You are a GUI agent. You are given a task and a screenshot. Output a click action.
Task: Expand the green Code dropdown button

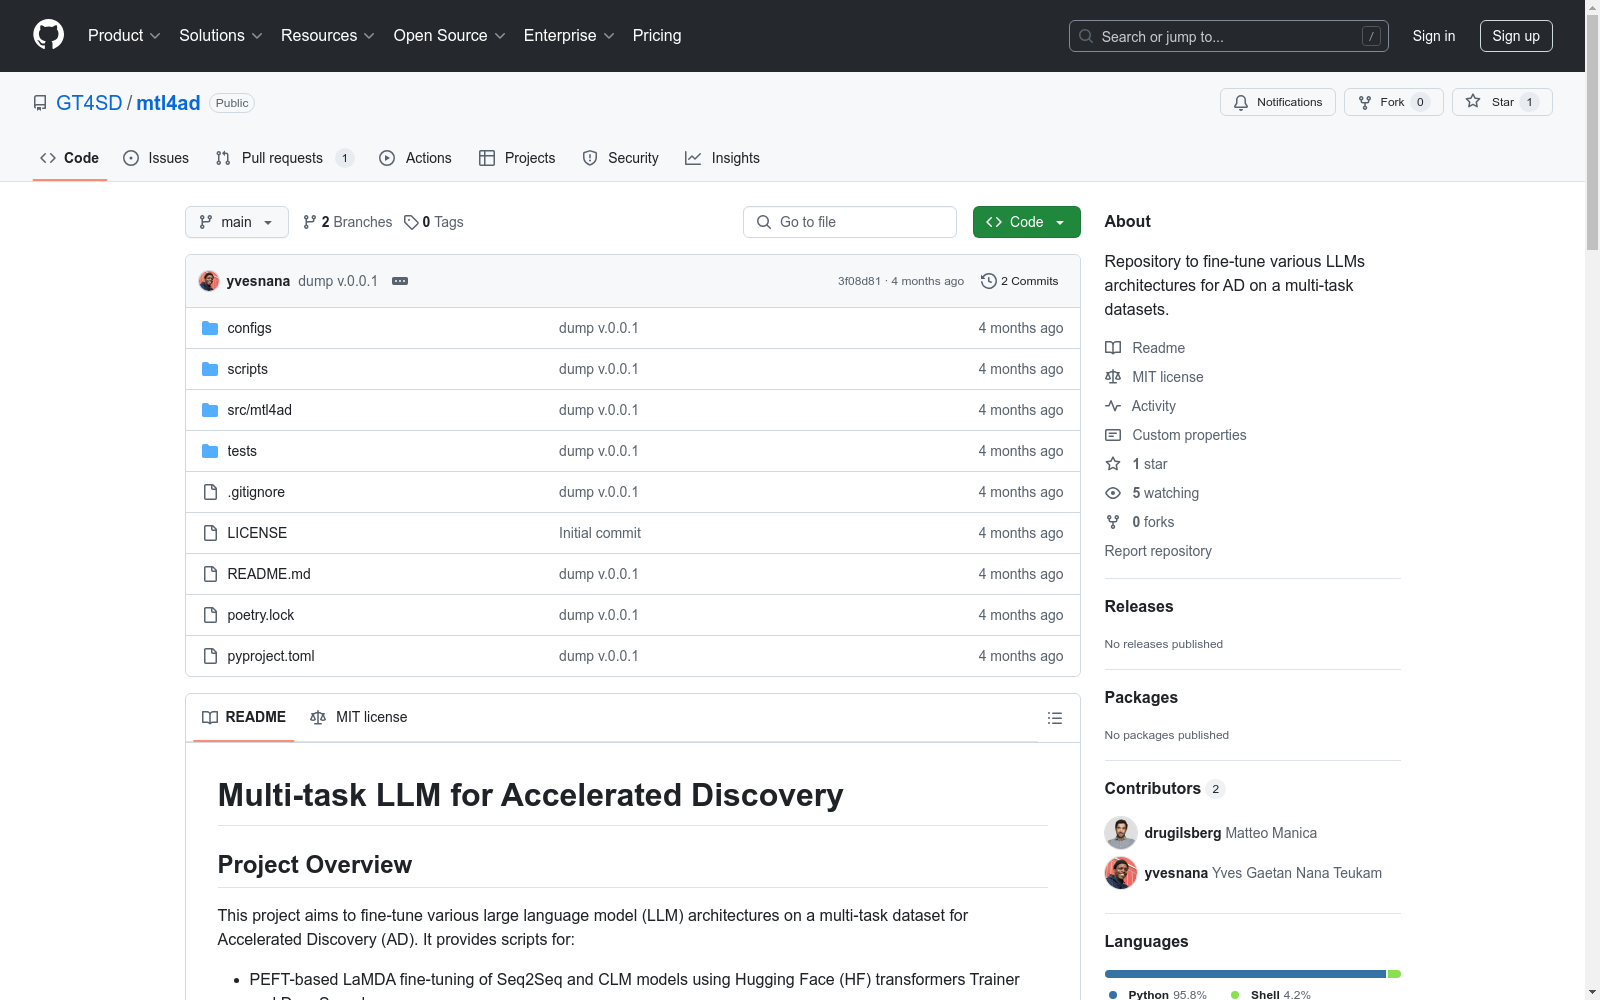[x=1026, y=222]
